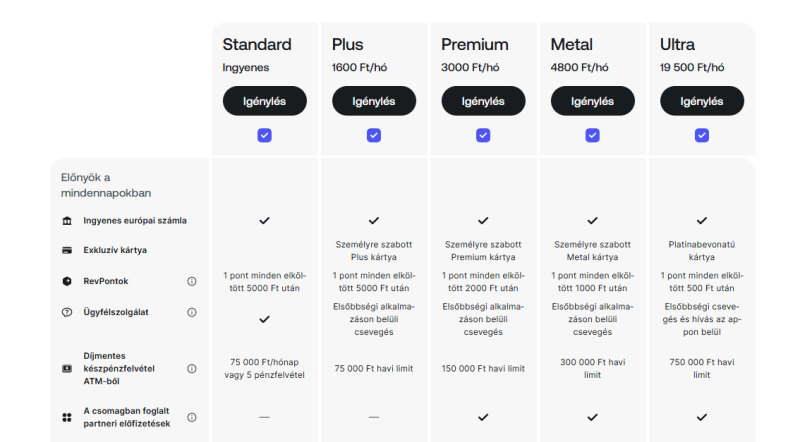Uncheck the Standard plan checkbox

264,135
